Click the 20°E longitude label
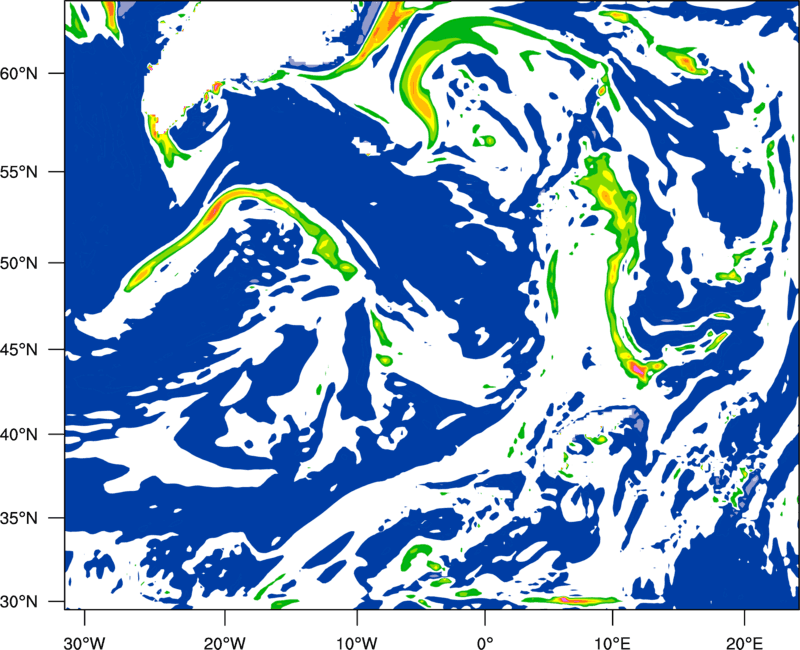The height and width of the screenshot is (650, 800). tap(744, 642)
